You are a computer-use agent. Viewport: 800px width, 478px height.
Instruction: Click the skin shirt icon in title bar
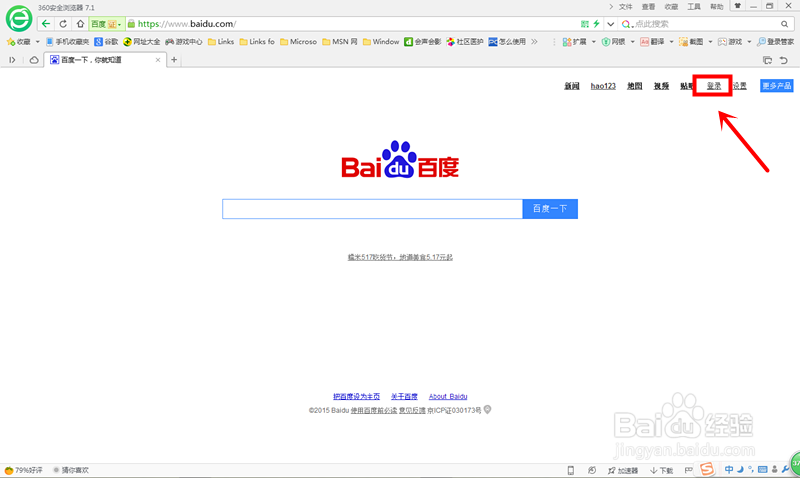pos(737,6)
